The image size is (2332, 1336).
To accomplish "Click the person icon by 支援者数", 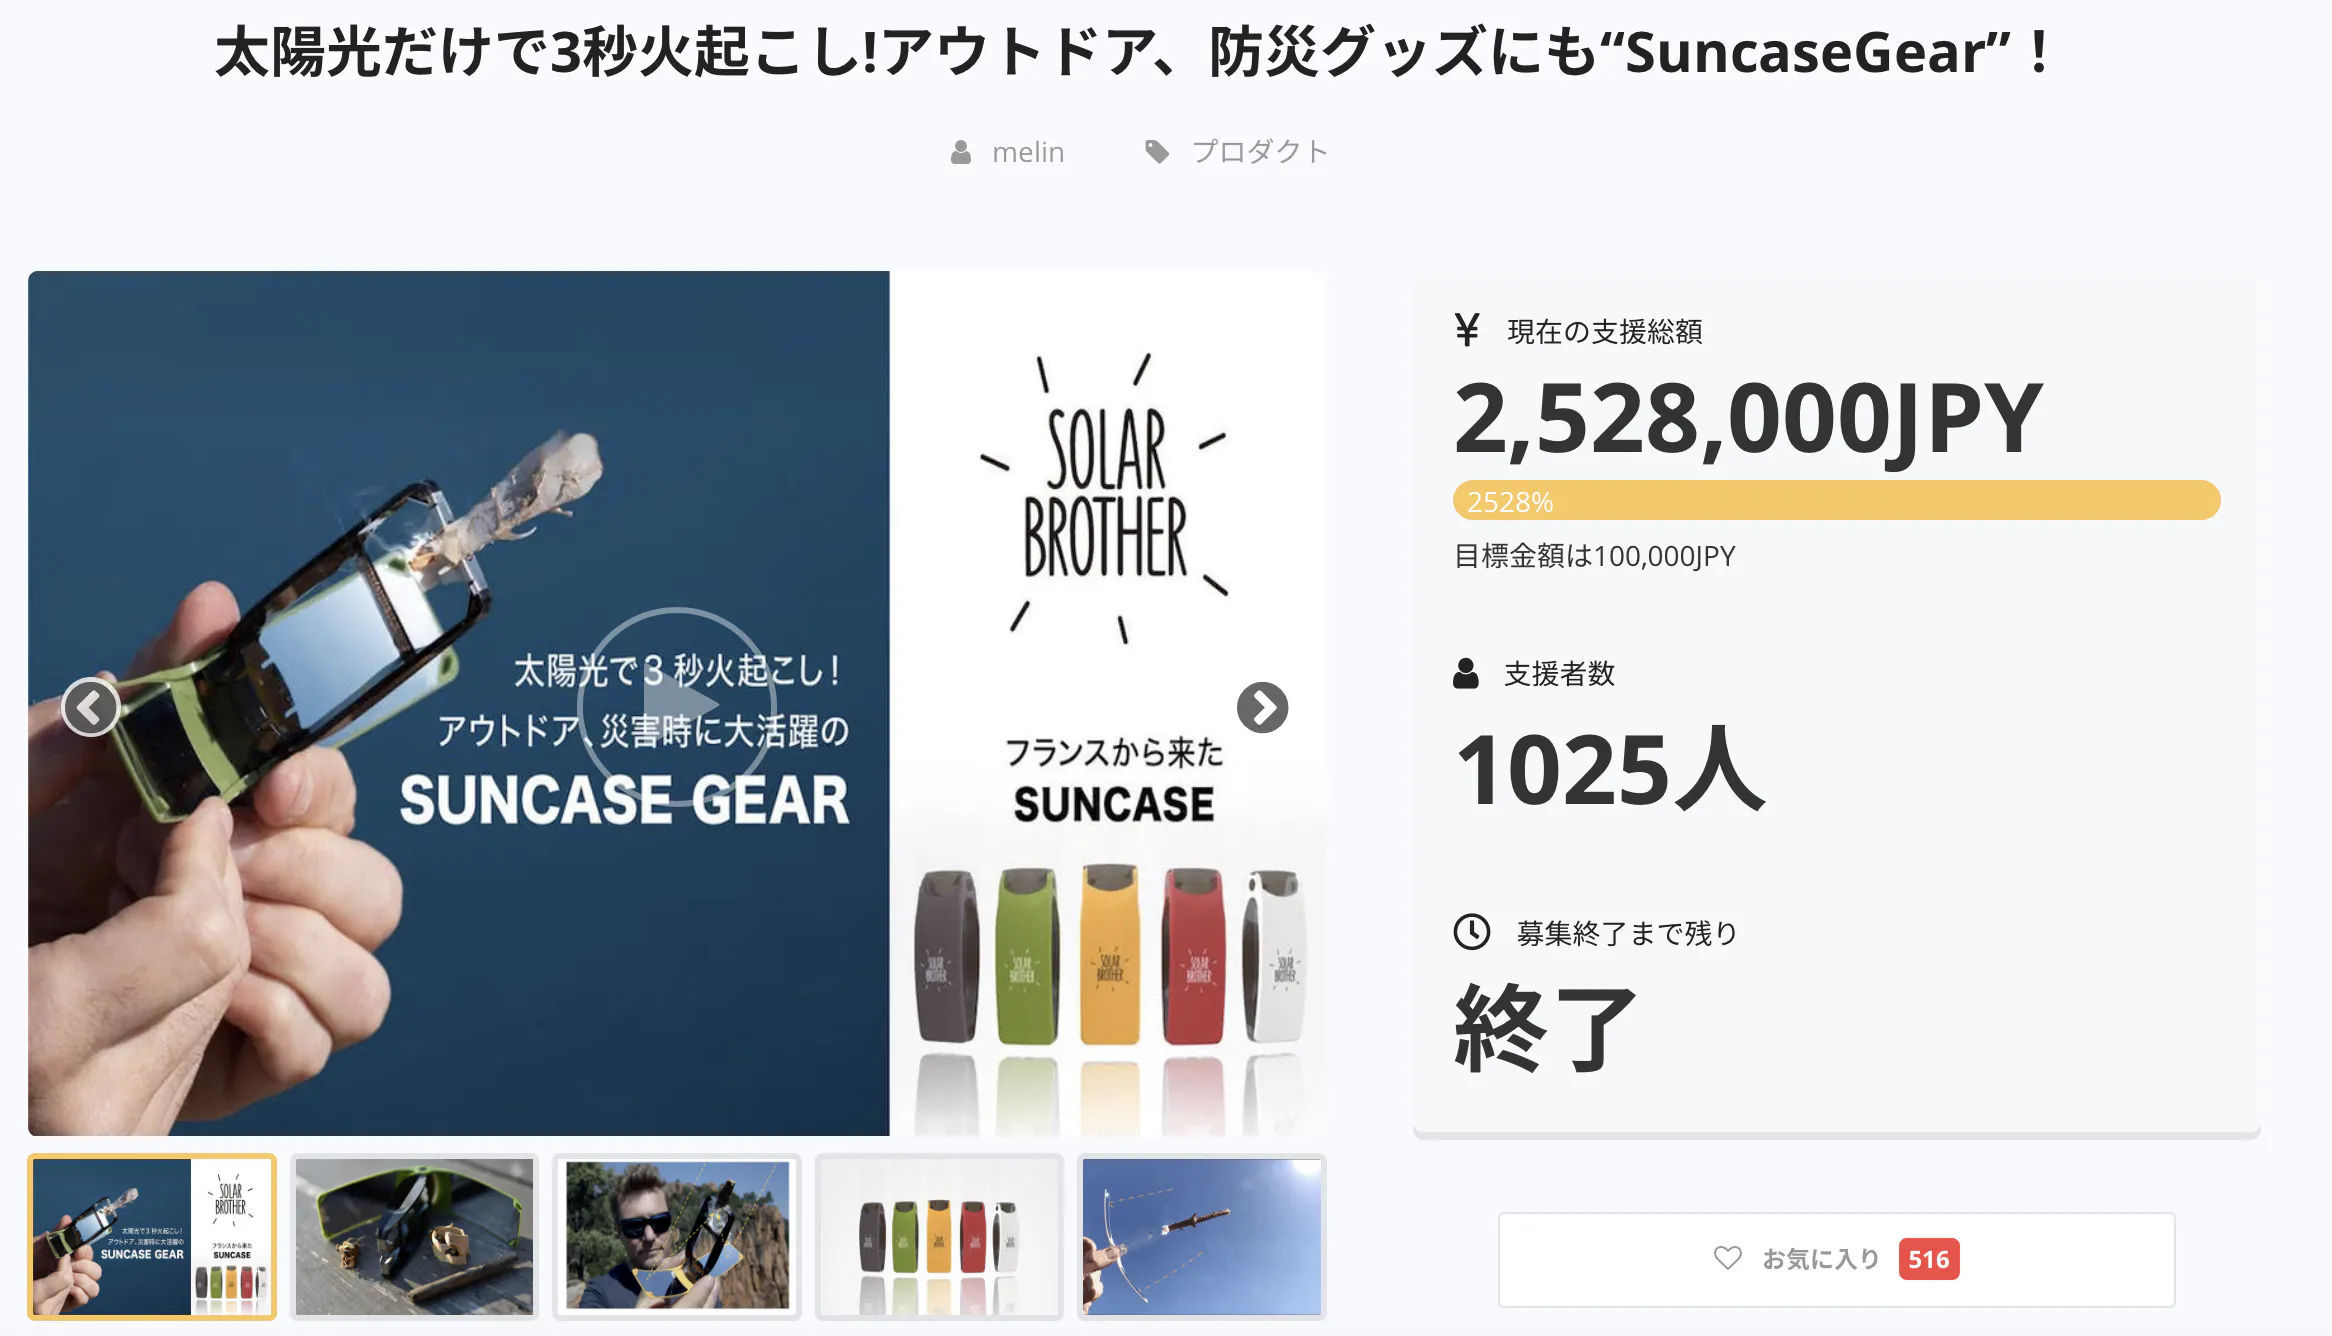I will (x=1466, y=673).
